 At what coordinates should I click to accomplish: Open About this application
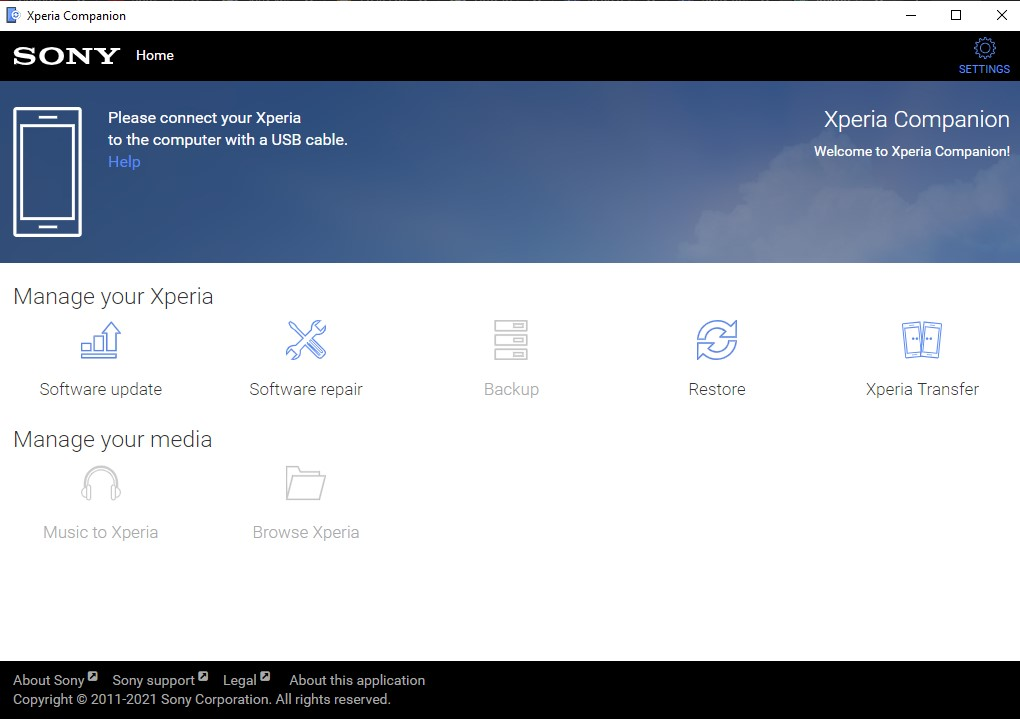(x=357, y=680)
